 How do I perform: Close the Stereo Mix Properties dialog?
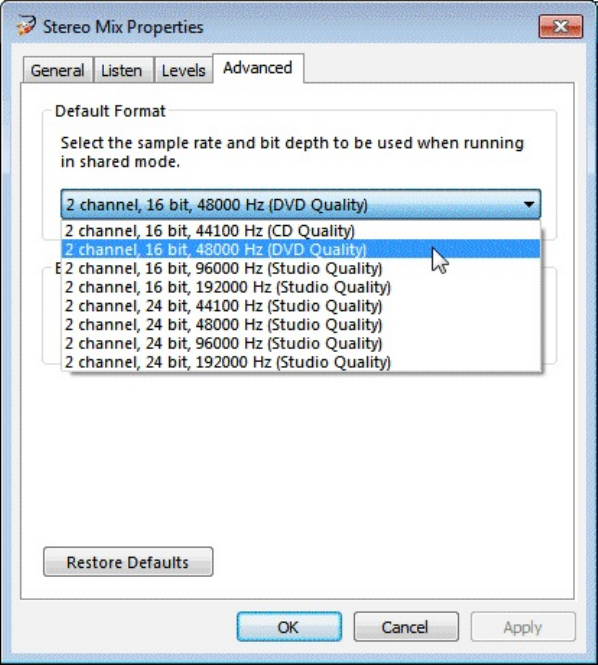pyautogui.click(x=561, y=27)
